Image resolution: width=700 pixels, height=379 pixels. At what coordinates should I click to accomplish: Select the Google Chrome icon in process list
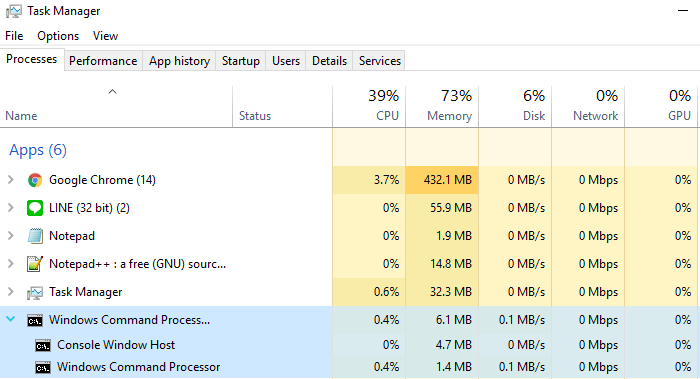coord(35,180)
